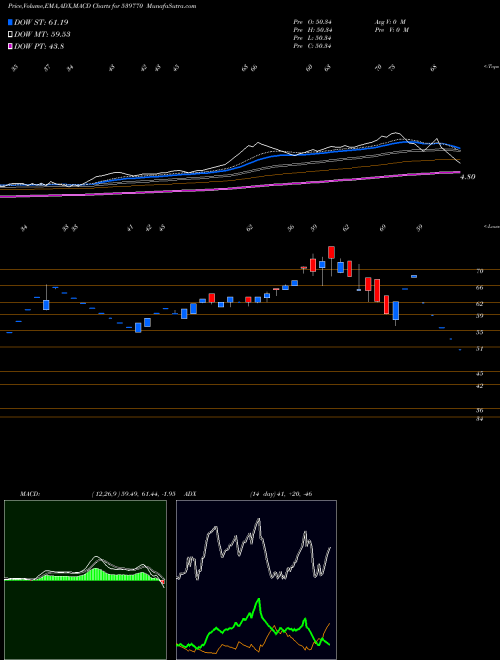Select the 'DOW MT: 59.53' legend text

tap(42, 35)
